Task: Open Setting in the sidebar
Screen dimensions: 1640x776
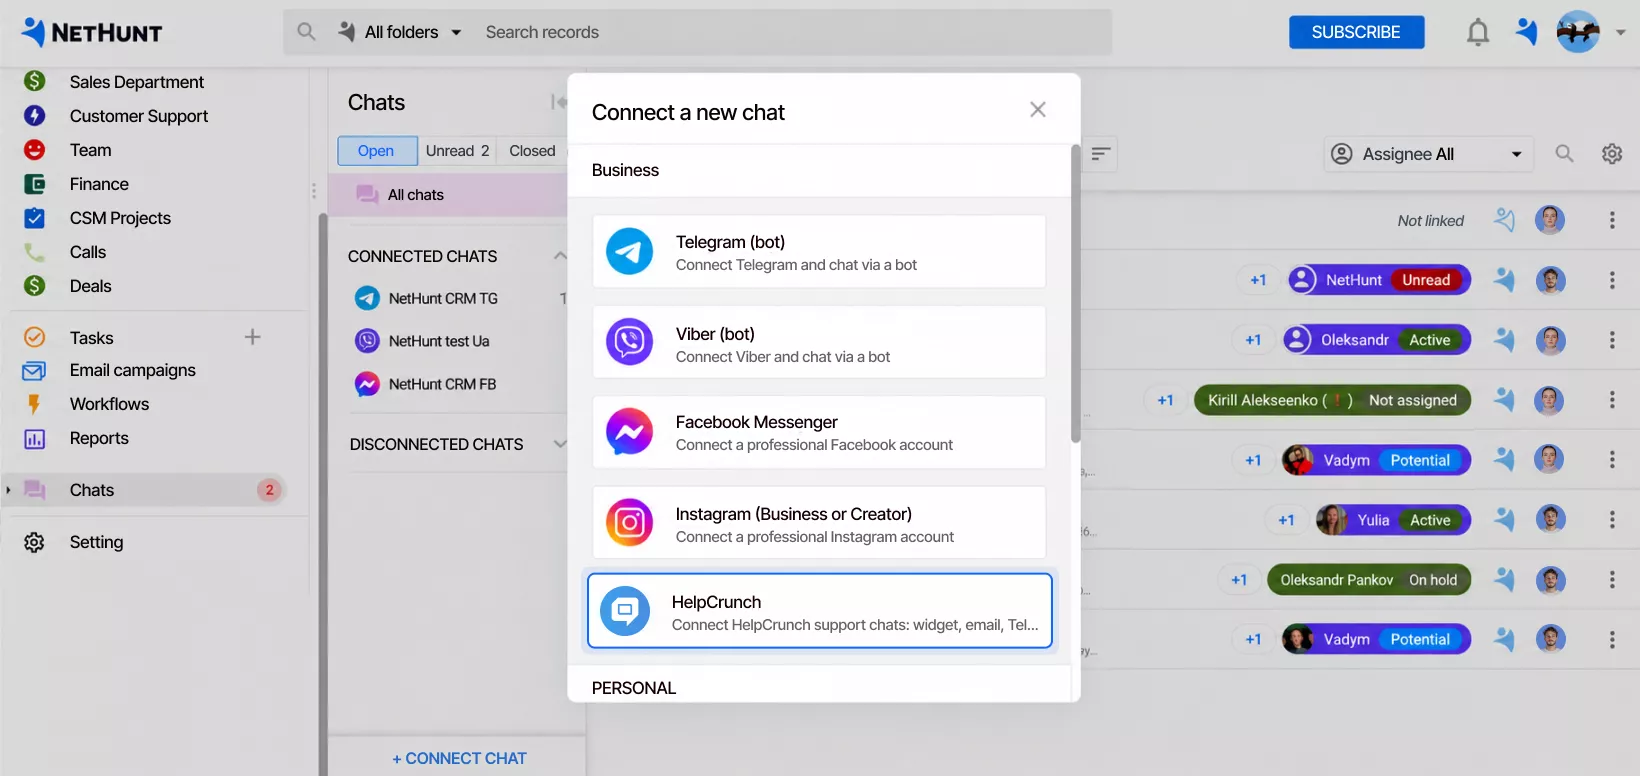Action: pos(96,542)
